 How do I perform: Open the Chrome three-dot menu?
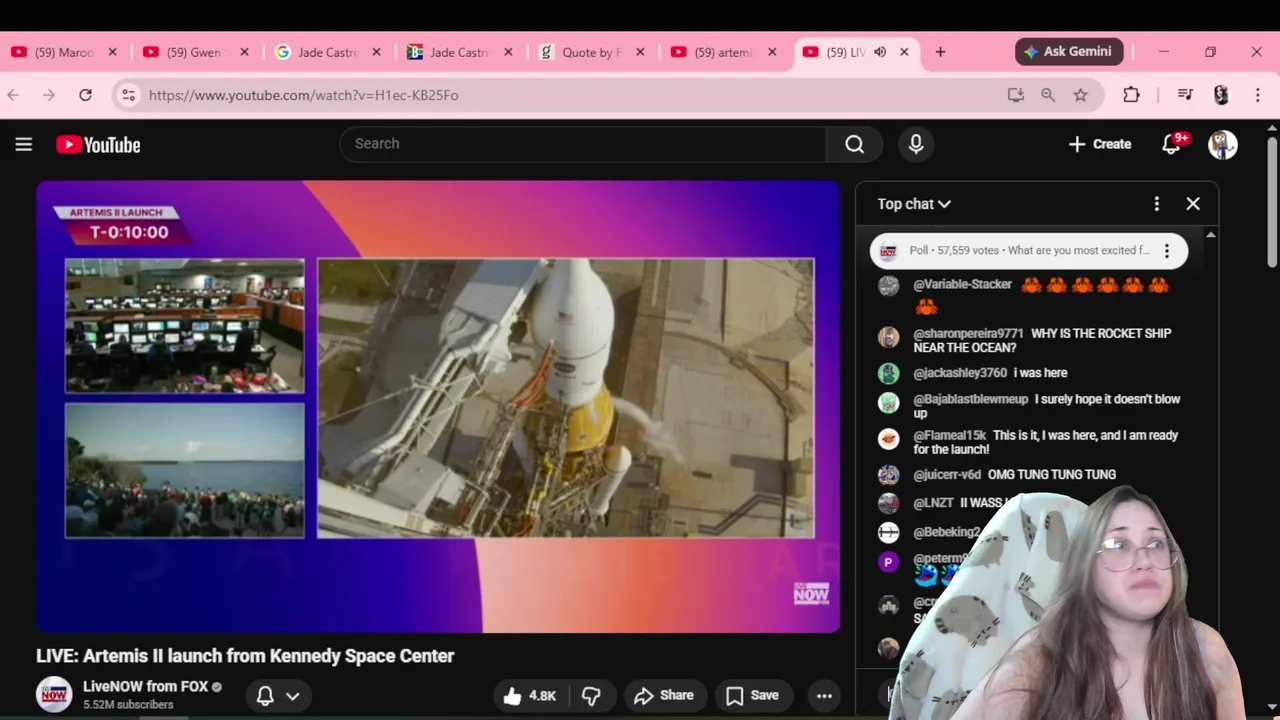[1258, 95]
